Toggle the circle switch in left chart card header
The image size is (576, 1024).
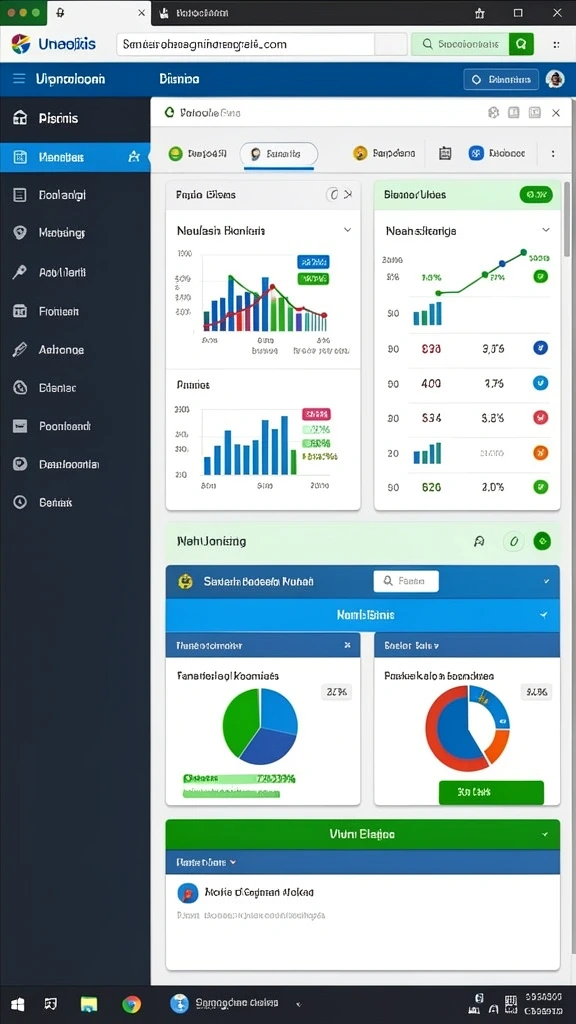point(332,194)
